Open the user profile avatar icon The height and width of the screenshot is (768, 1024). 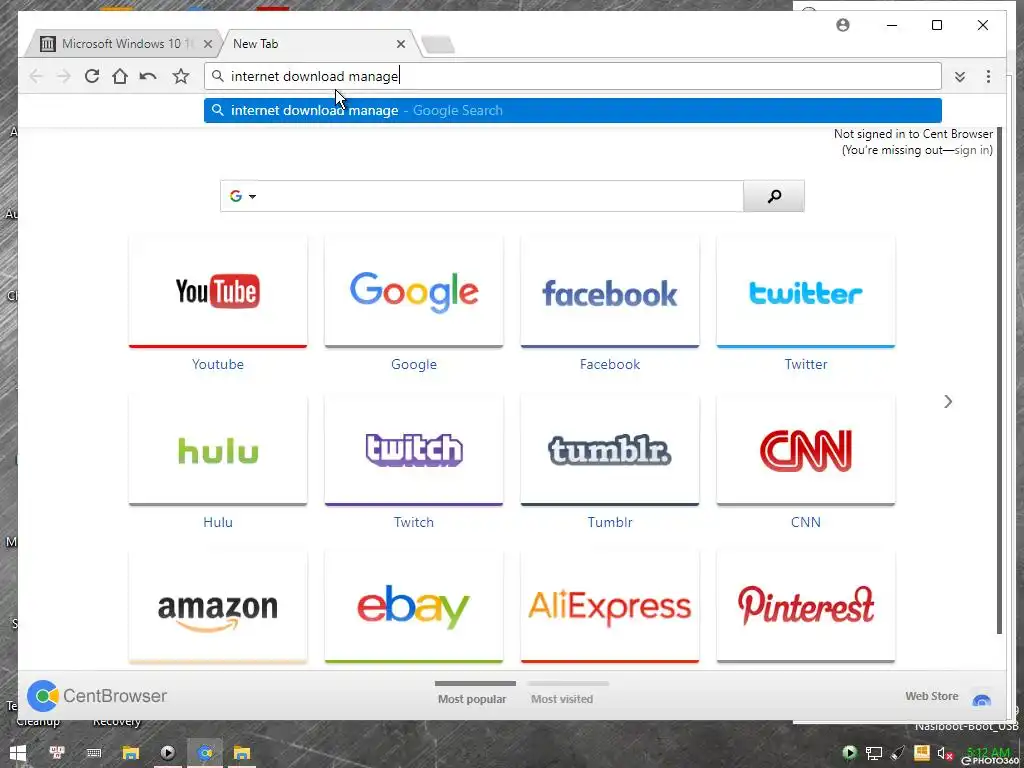pos(843,25)
